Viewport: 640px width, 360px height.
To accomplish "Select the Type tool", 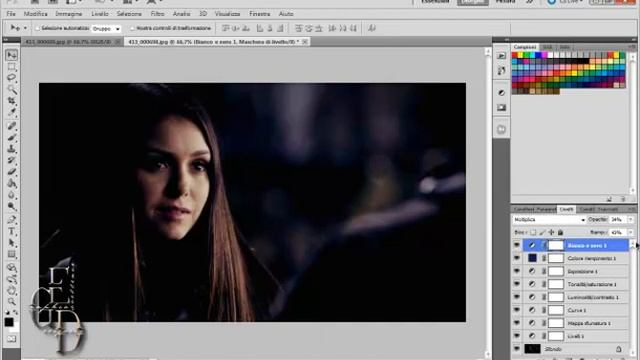I will [12, 232].
